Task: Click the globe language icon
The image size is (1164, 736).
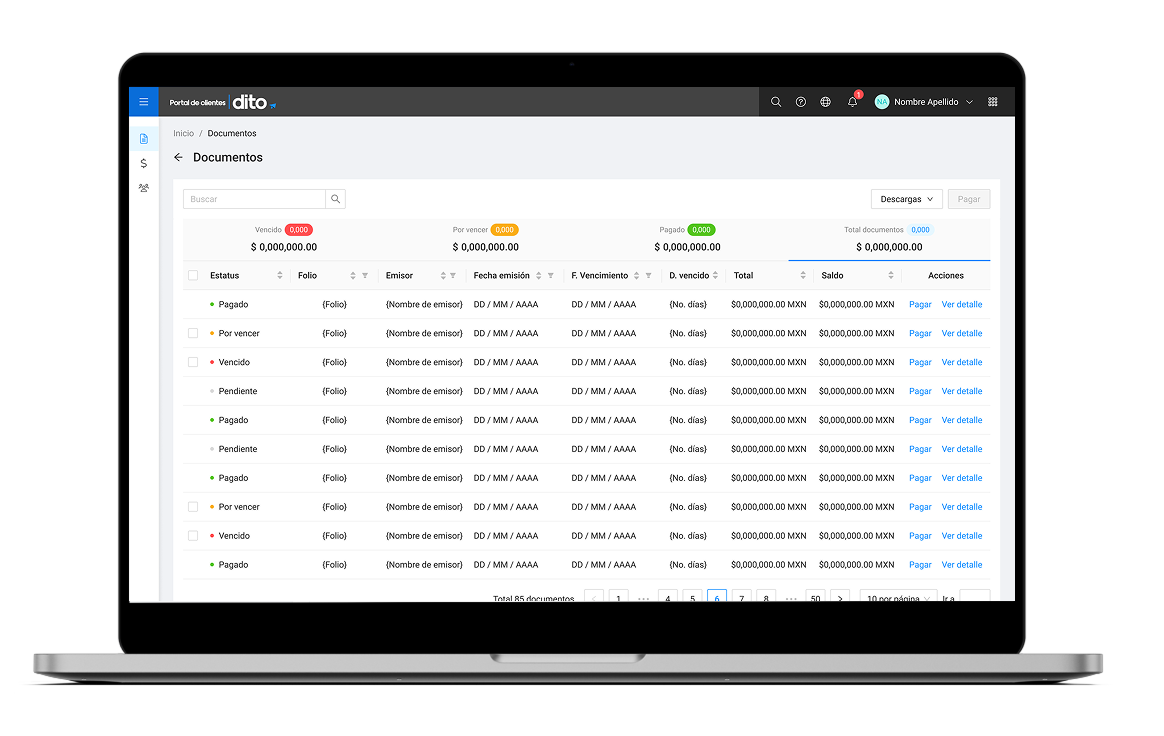Action: coord(825,102)
